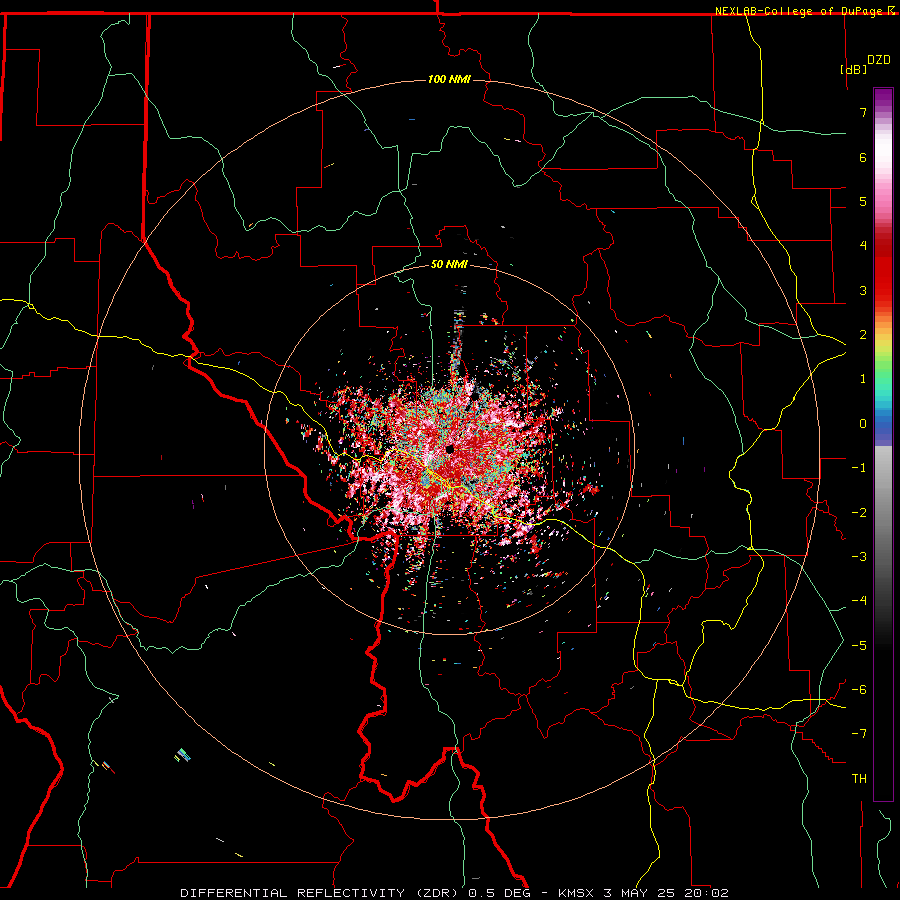Click the "-6" scale value
This screenshot has height=900, width=900.
(x=859, y=689)
